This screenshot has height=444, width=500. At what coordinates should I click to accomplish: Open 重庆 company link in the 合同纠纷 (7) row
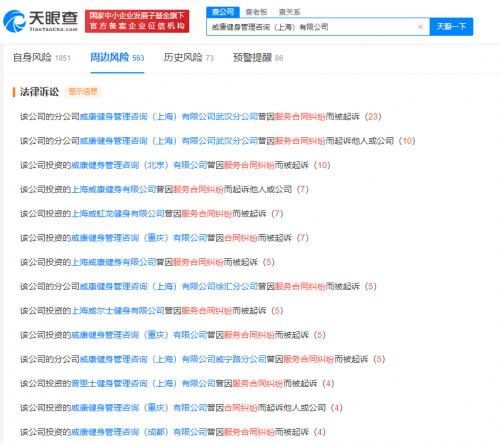pos(139,238)
